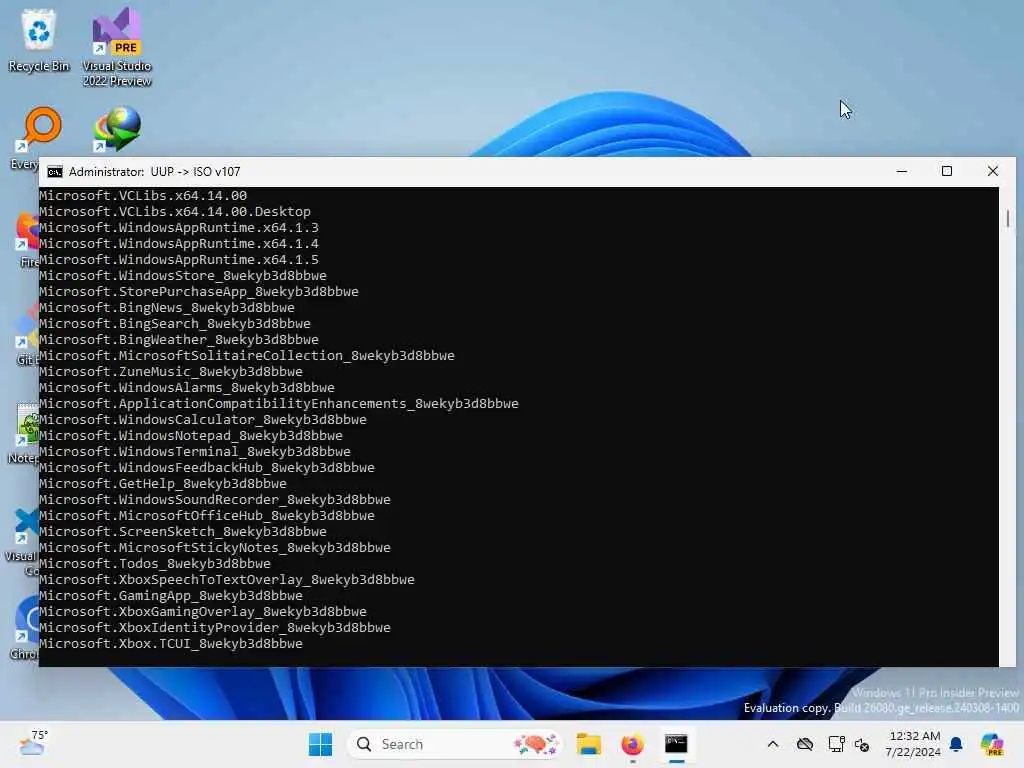
Task: Click the taskbar Search box
Action: pos(454,744)
